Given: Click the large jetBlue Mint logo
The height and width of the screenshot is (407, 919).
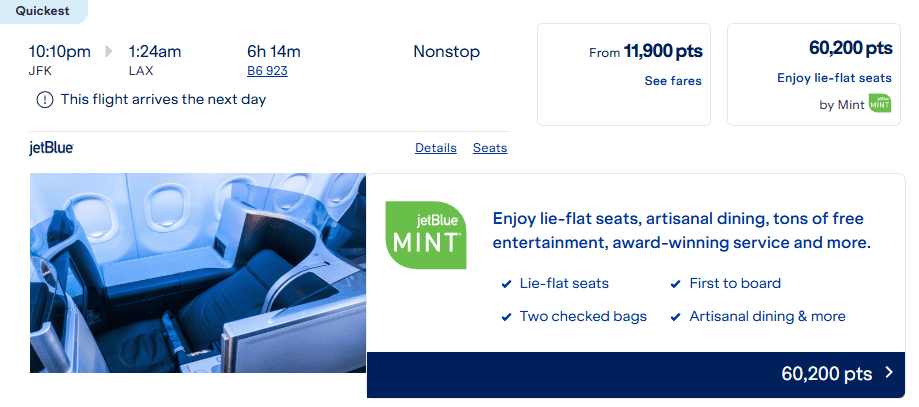Looking at the screenshot, I should [x=426, y=235].
